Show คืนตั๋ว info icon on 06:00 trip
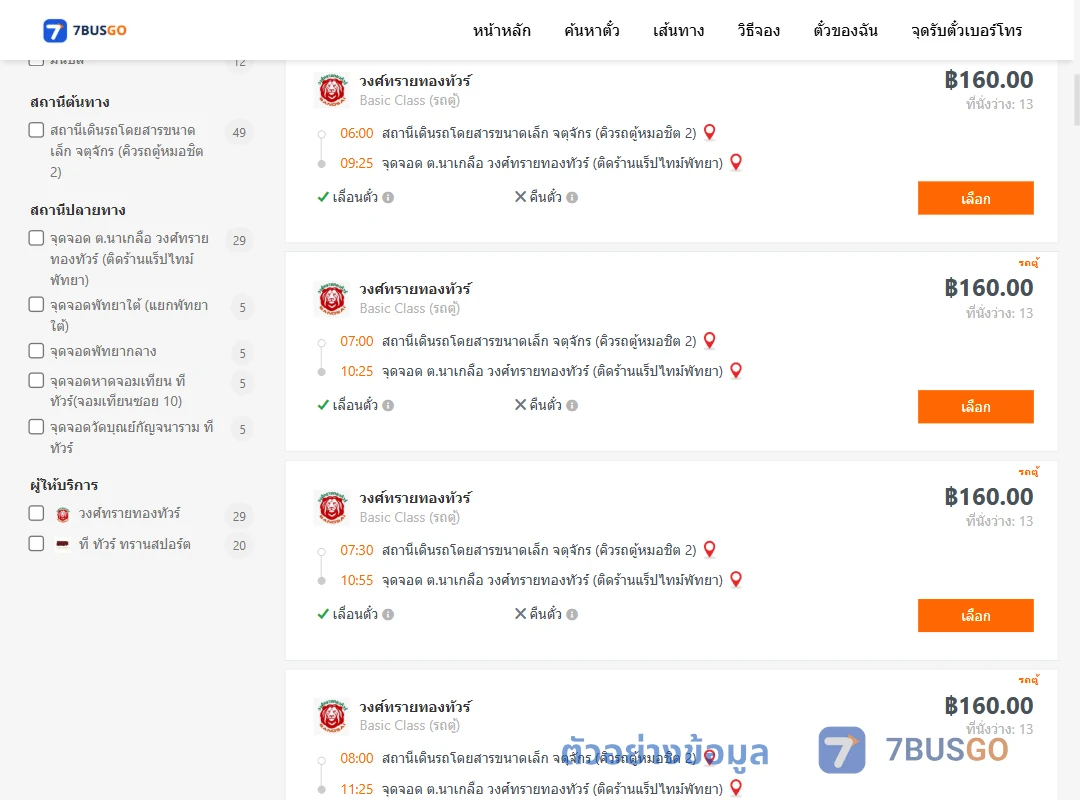This screenshot has width=1080, height=800. (572, 198)
